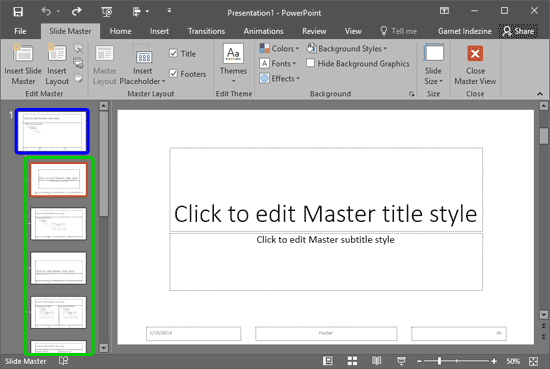Click the Undo arrow icon
This screenshot has width=550, height=369.
pos(46,12)
